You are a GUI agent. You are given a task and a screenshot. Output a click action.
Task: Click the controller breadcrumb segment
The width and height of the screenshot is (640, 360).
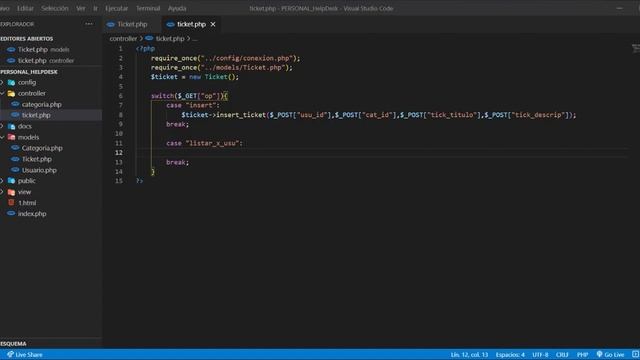point(123,39)
